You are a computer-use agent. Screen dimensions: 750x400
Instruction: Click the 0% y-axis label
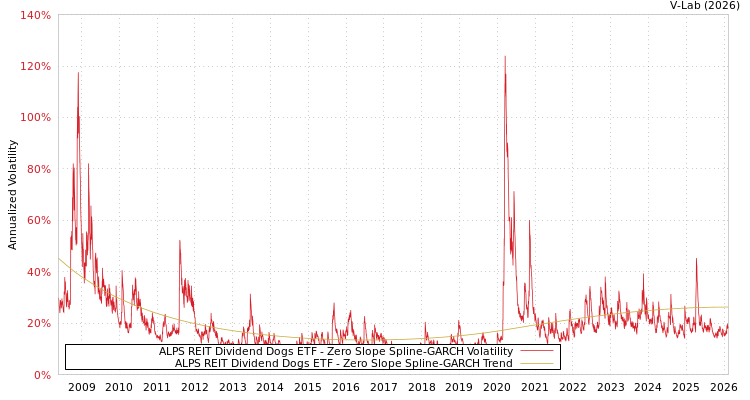(x=42, y=375)
